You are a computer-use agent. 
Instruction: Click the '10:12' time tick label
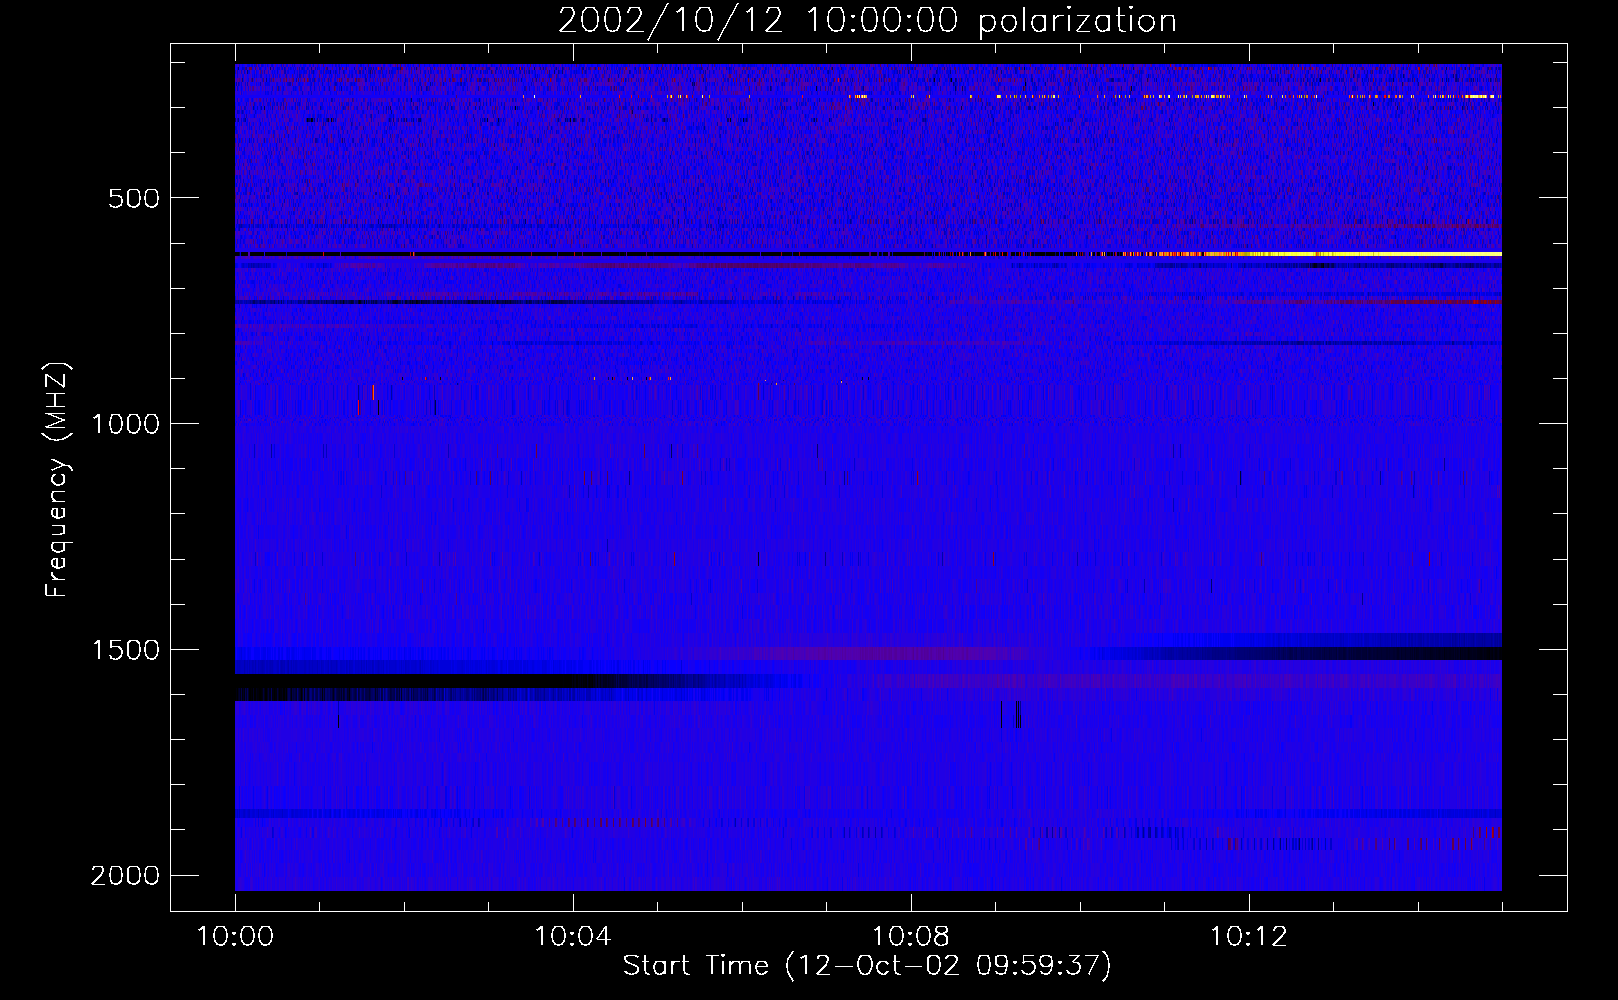(1249, 937)
